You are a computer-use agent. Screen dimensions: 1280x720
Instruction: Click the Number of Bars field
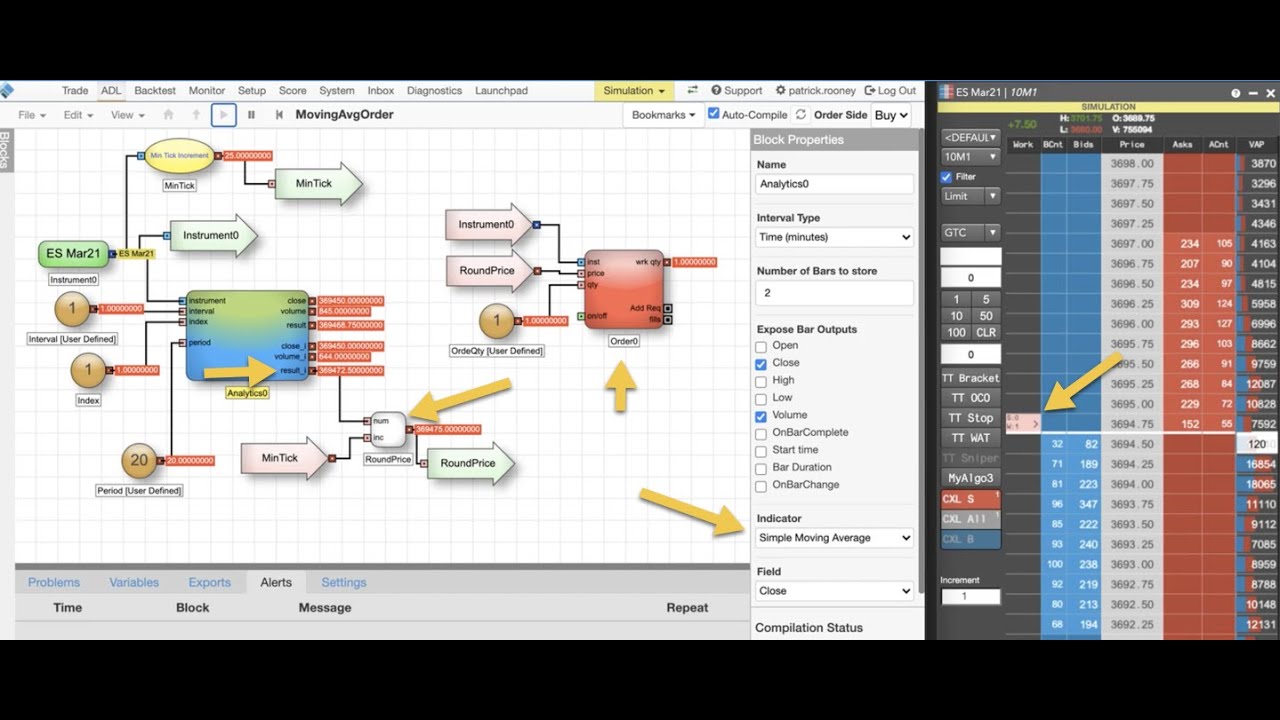tap(835, 293)
